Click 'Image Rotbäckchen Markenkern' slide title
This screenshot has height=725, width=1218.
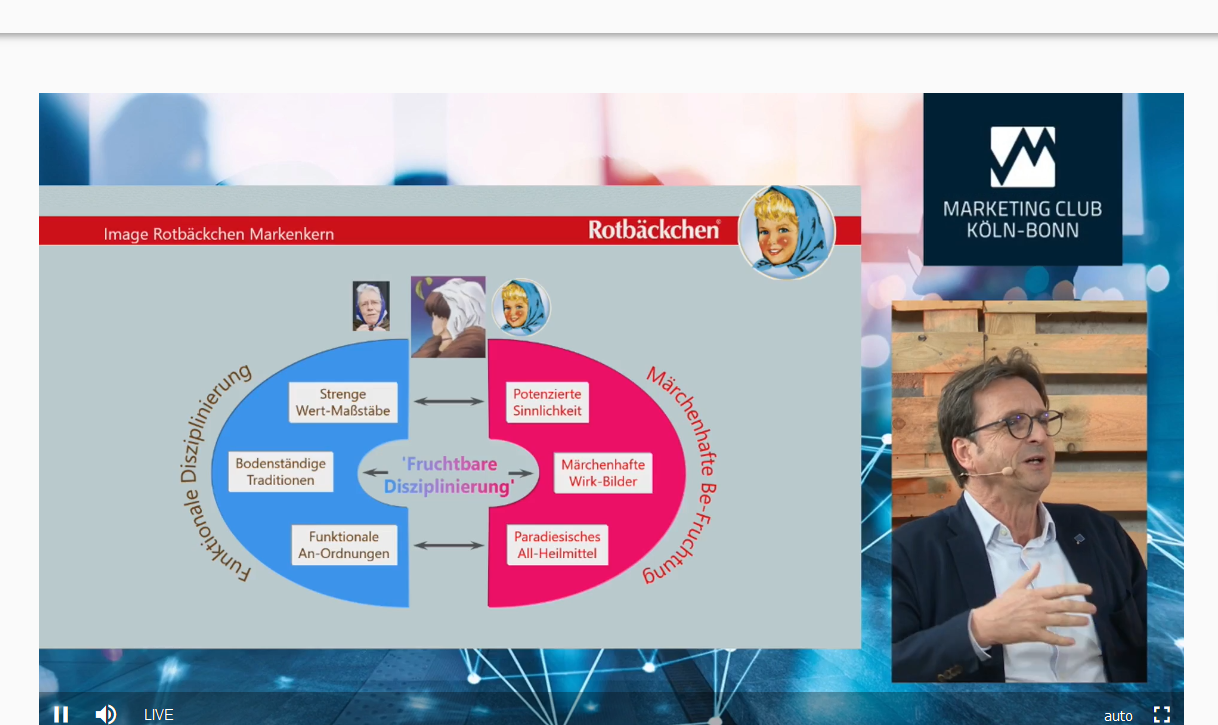(x=219, y=234)
